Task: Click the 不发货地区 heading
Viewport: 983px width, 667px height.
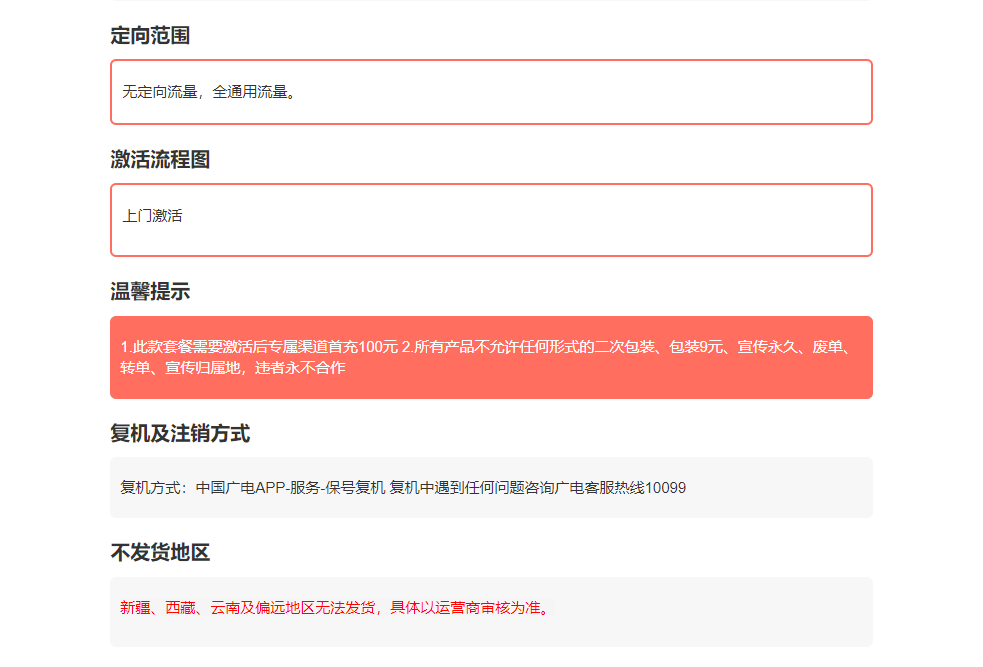Action: point(160,553)
